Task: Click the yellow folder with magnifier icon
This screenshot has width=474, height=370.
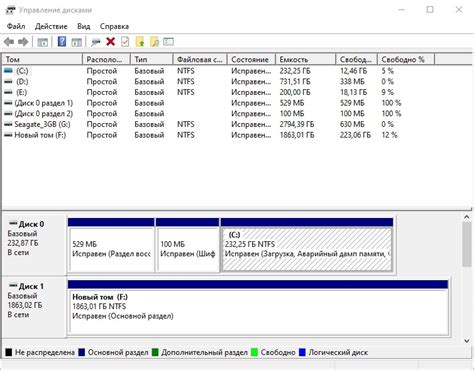Action: coord(154,42)
